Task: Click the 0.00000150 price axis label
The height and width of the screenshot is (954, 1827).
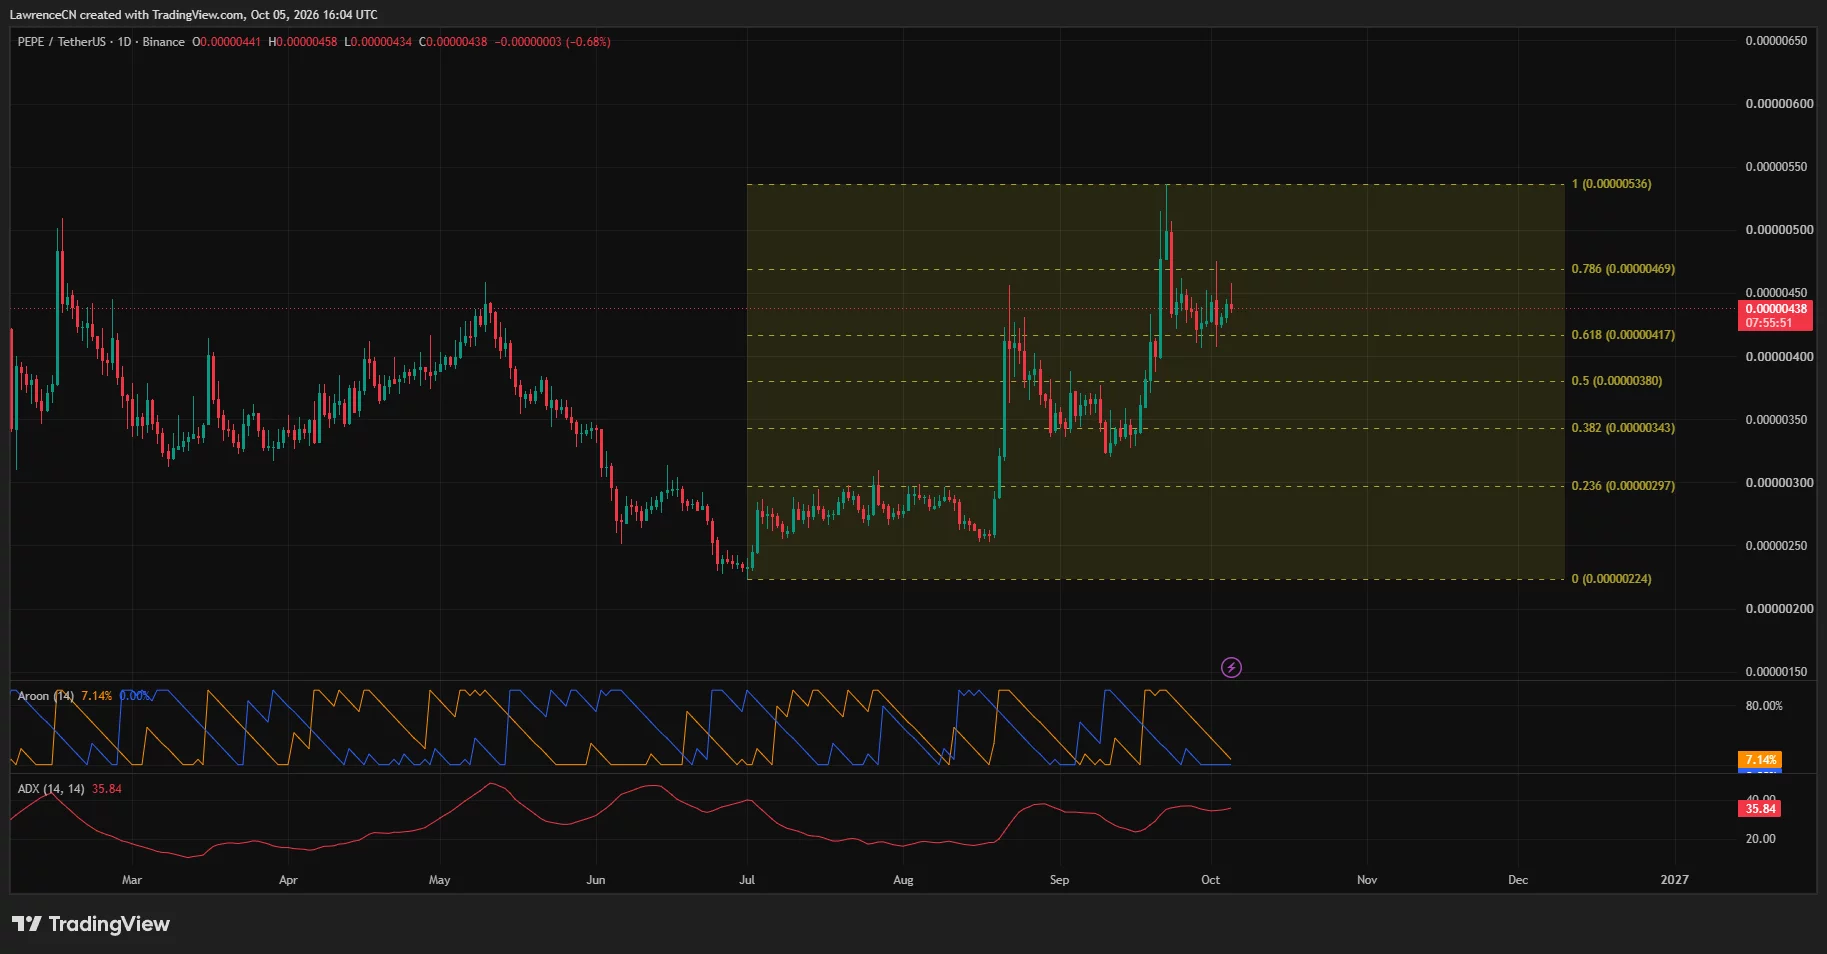Action: [1776, 672]
